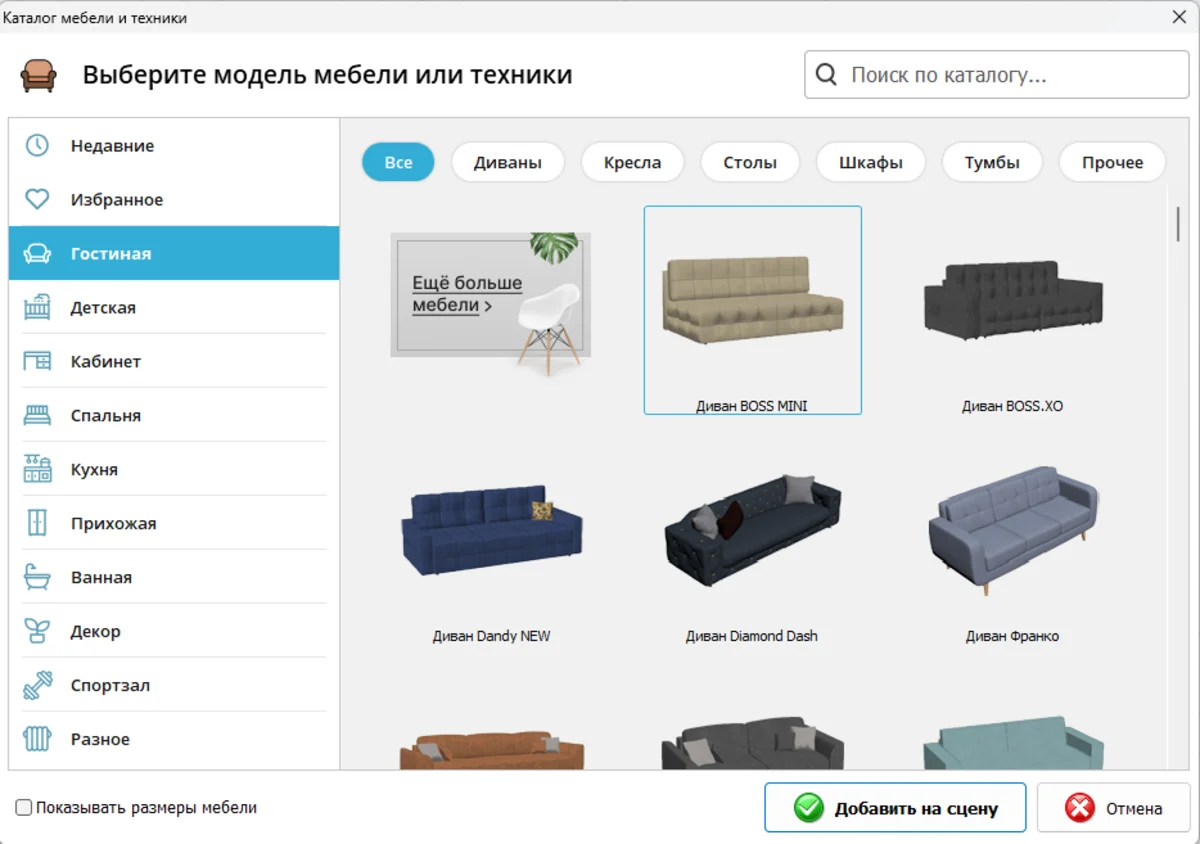Click the catalog search field
Viewport: 1200px width, 844px height.
[995, 74]
